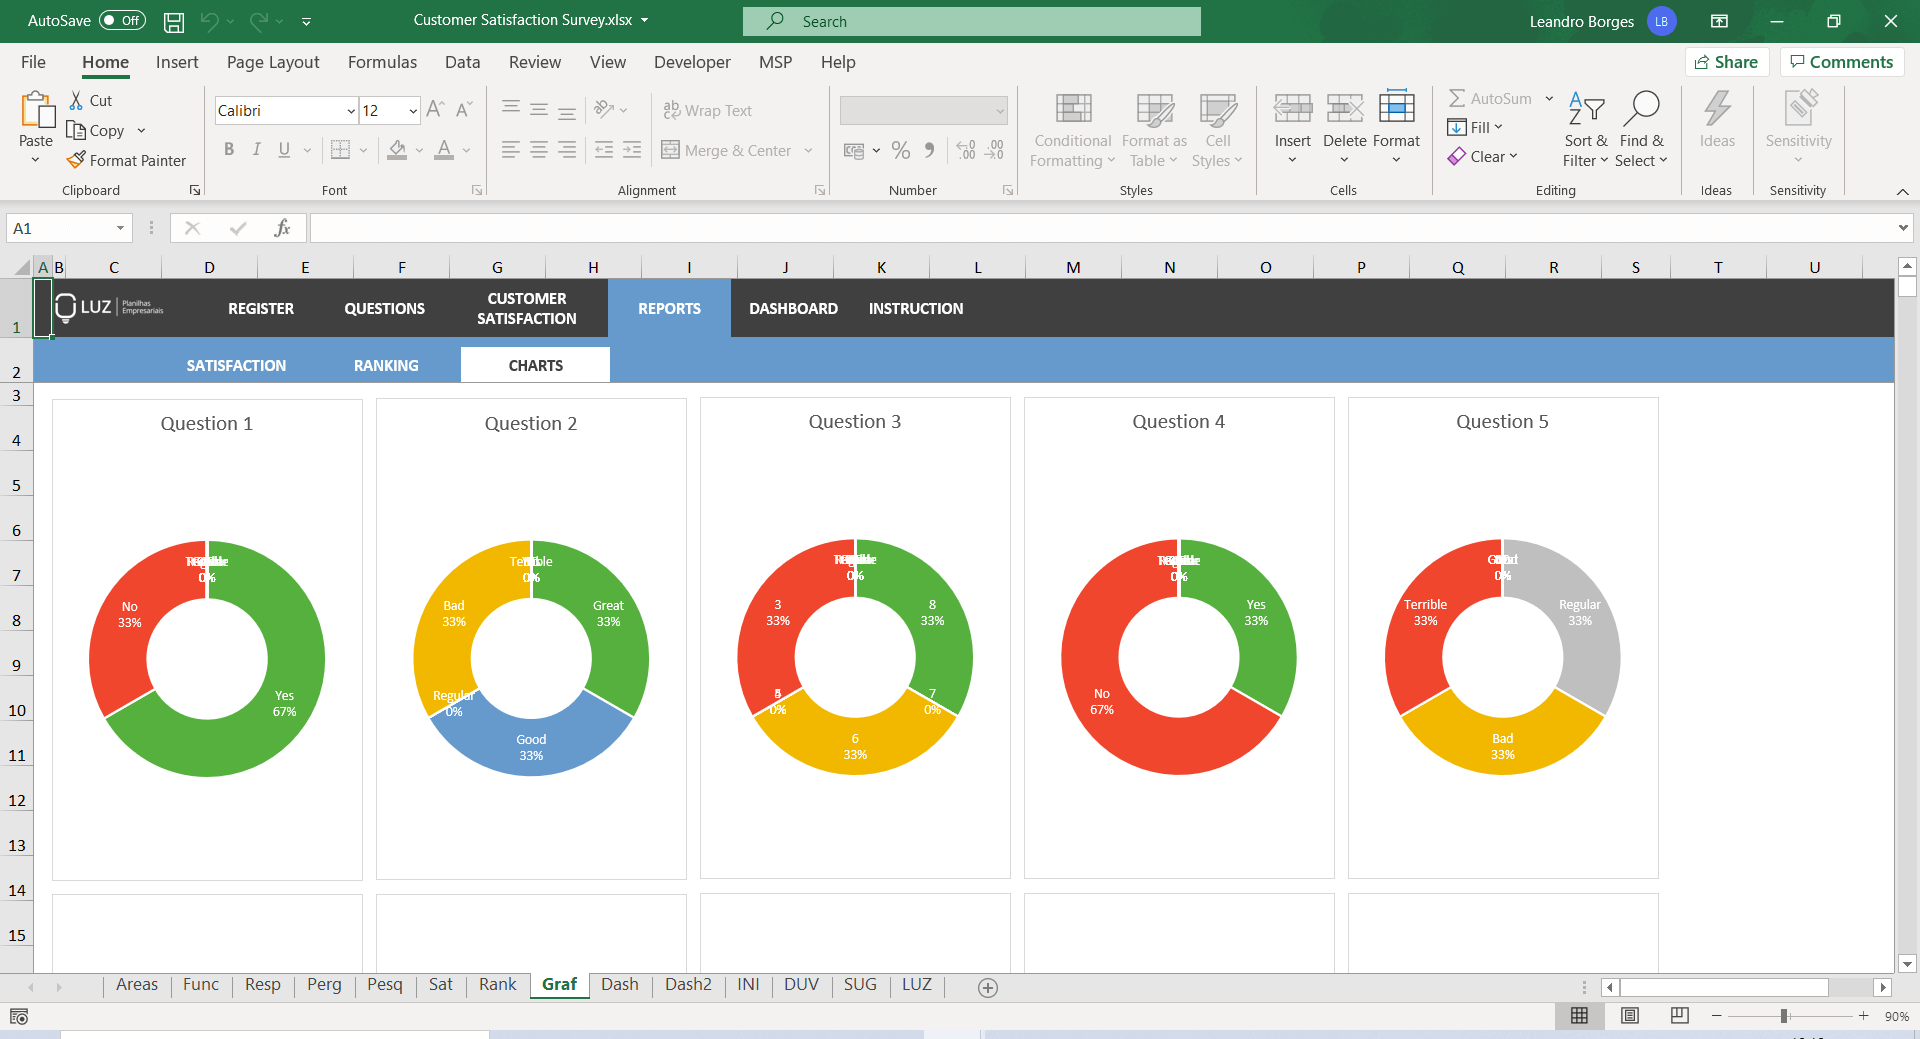Click the Share button
This screenshot has height=1039, width=1920.
1727,61
